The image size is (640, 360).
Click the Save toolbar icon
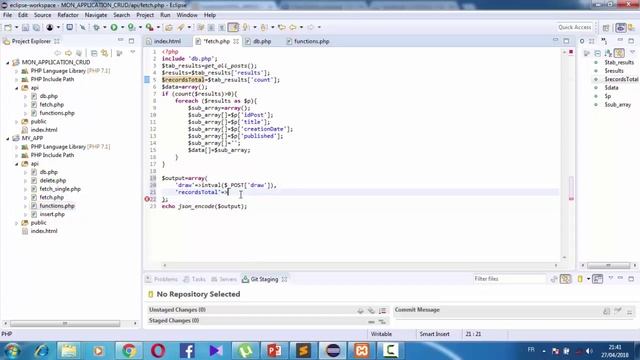(x=25, y=27)
